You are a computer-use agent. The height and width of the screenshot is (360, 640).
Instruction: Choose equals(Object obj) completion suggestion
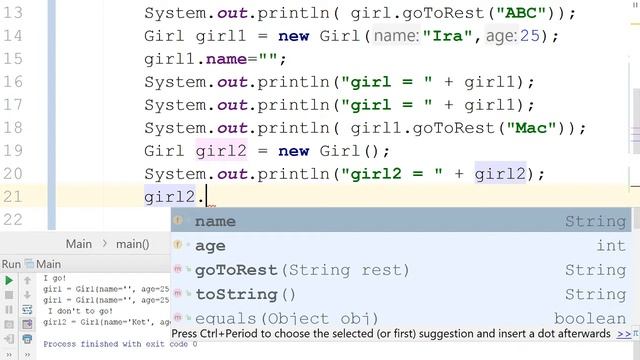click(400, 317)
